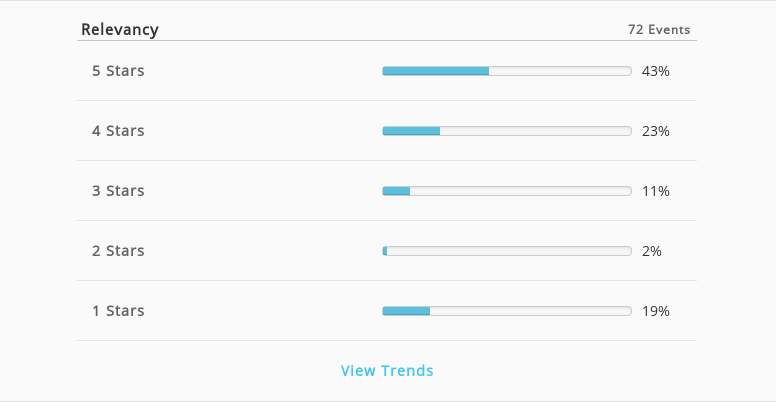This screenshot has width=776, height=402.
Task: Click the 19% value label
Action: [x=656, y=311]
